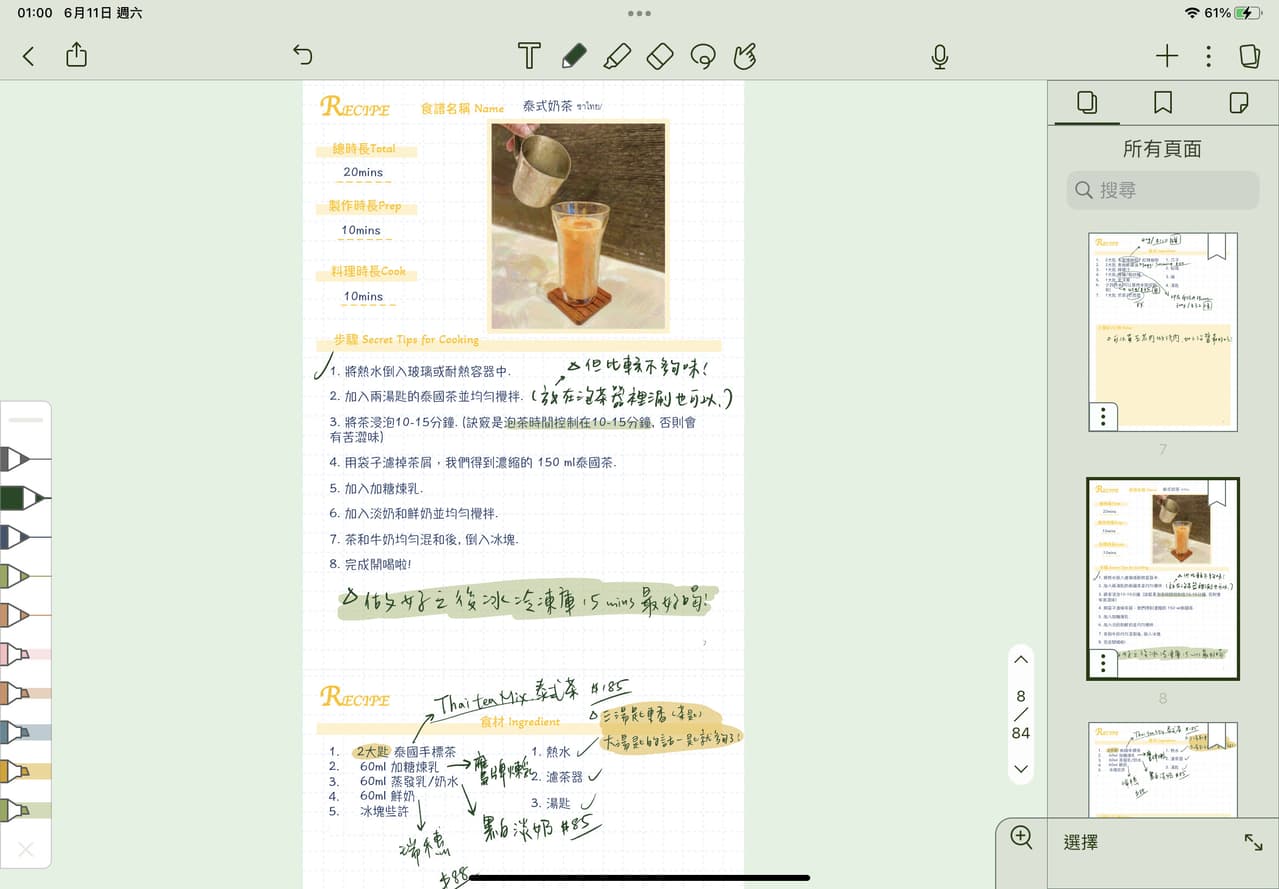Select the Eraser tool
The image size is (1279, 889).
pos(660,56)
